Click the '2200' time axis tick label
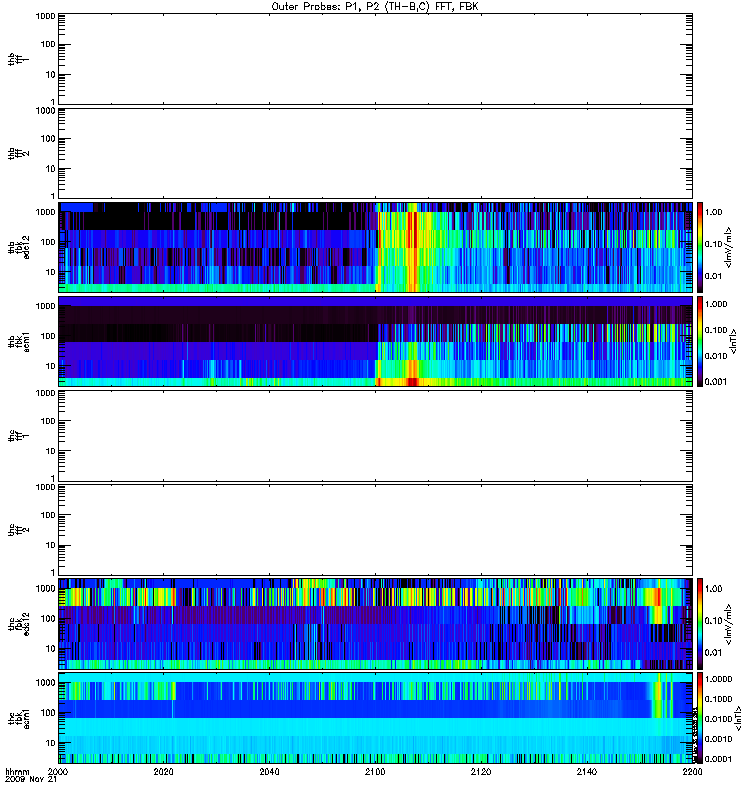The image size is (750, 800). (692, 771)
